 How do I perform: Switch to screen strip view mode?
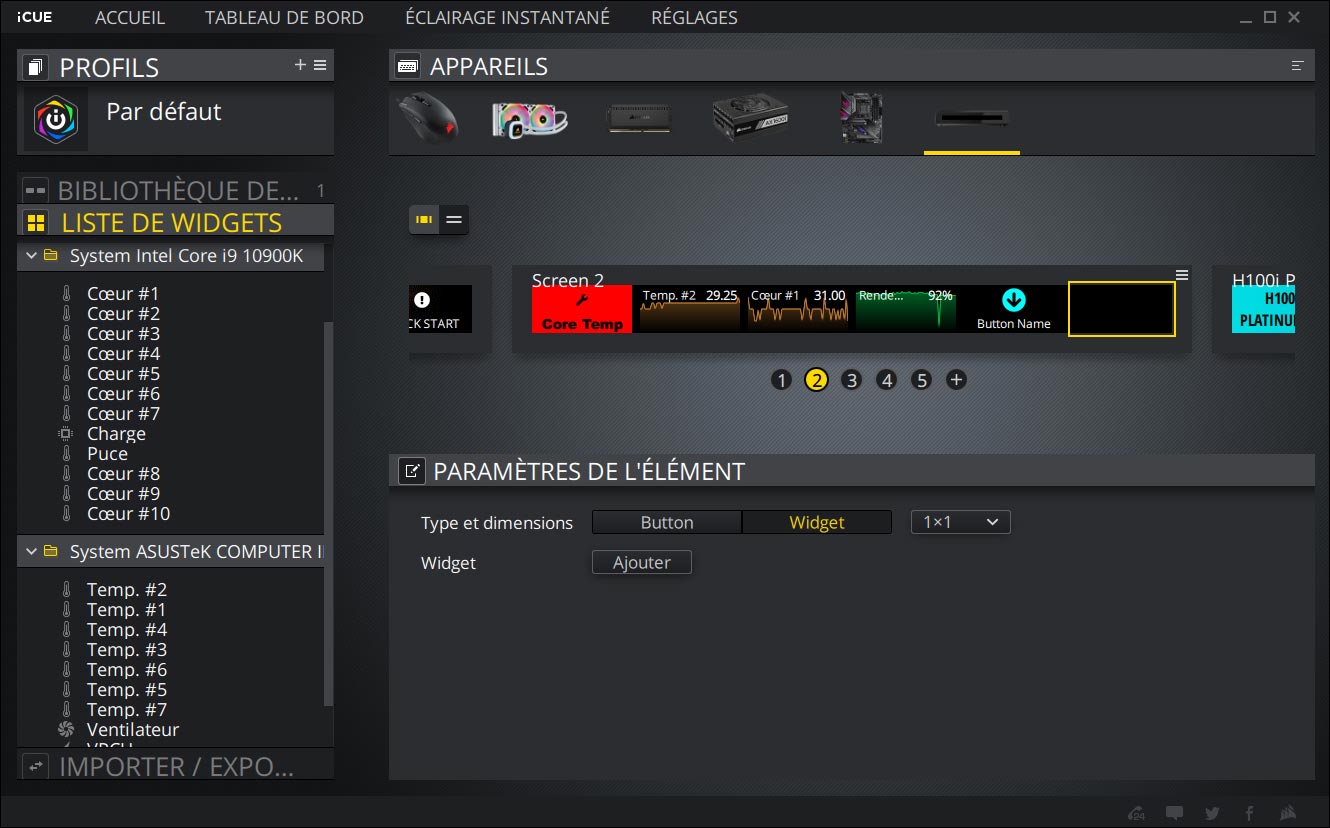click(x=424, y=219)
